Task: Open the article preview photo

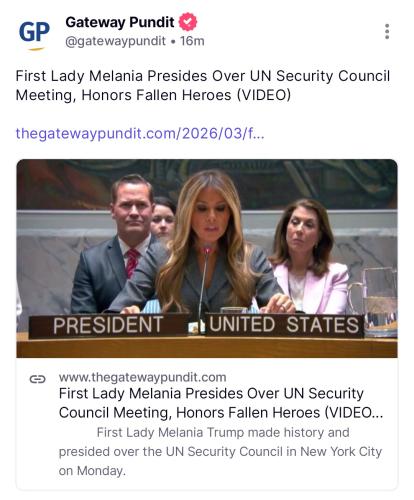Action: [x=207, y=258]
